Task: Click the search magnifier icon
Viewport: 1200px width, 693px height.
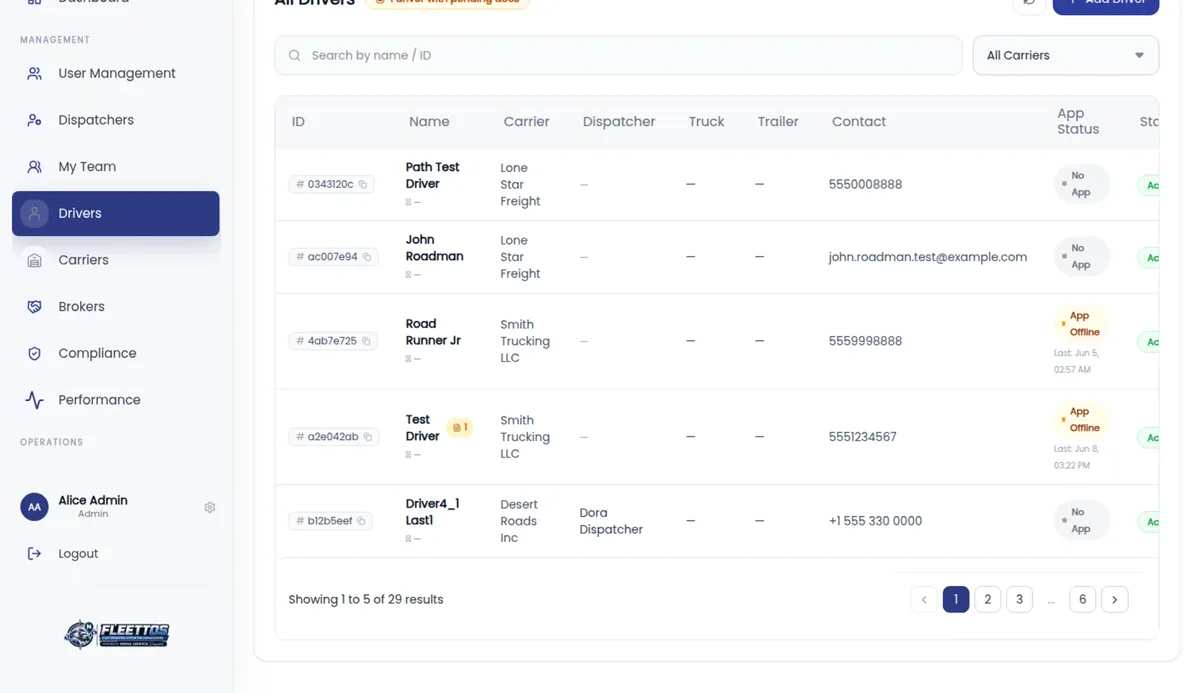Action: click(x=294, y=56)
